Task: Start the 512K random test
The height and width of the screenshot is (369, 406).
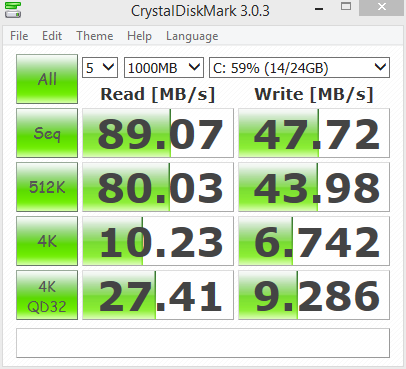Action: (x=47, y=187)
